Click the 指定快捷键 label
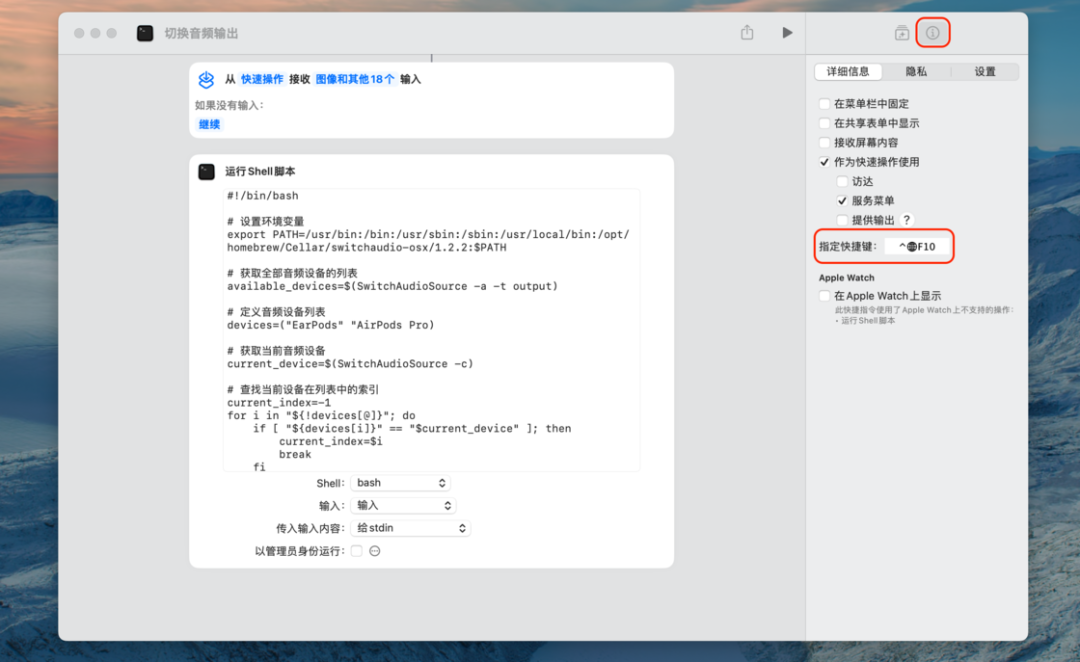Image resolution: width=1080 pixels, height=662 pixels. pos(848,247)
